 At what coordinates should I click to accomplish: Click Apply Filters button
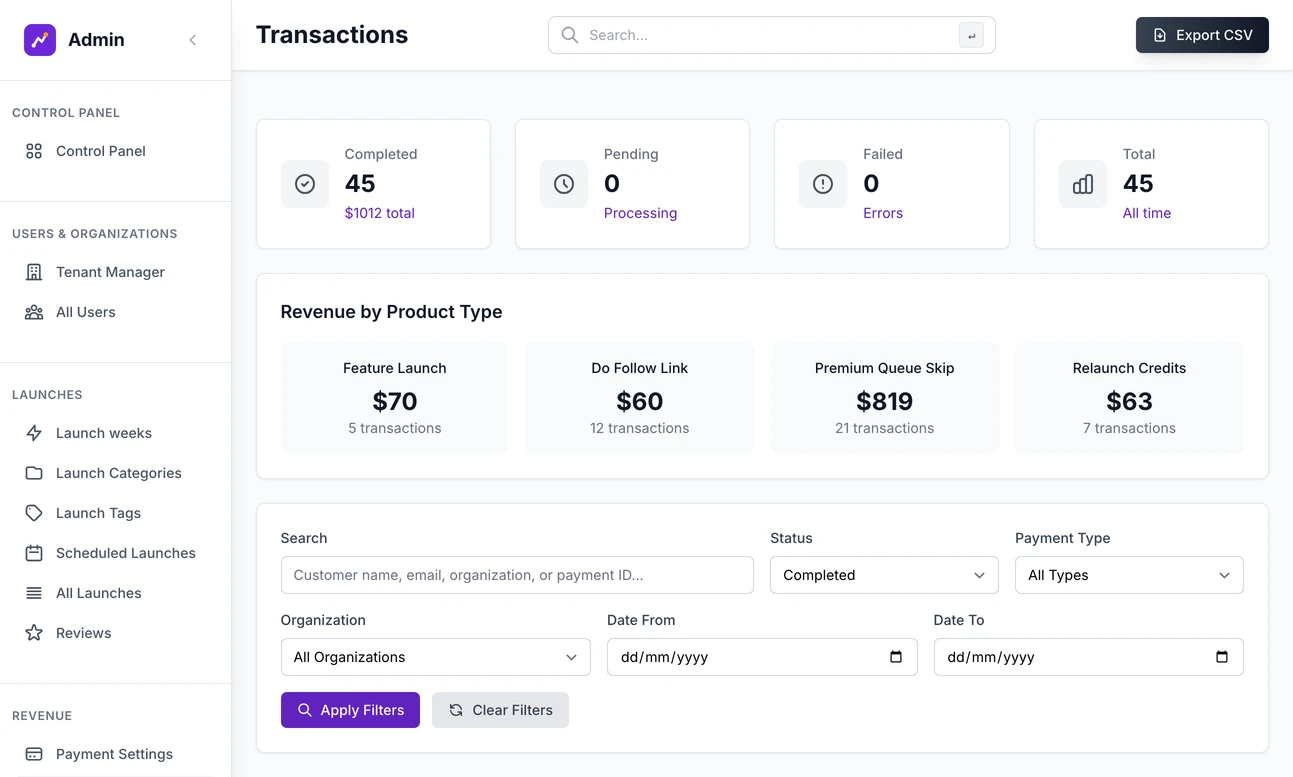(x=350, y=710)
